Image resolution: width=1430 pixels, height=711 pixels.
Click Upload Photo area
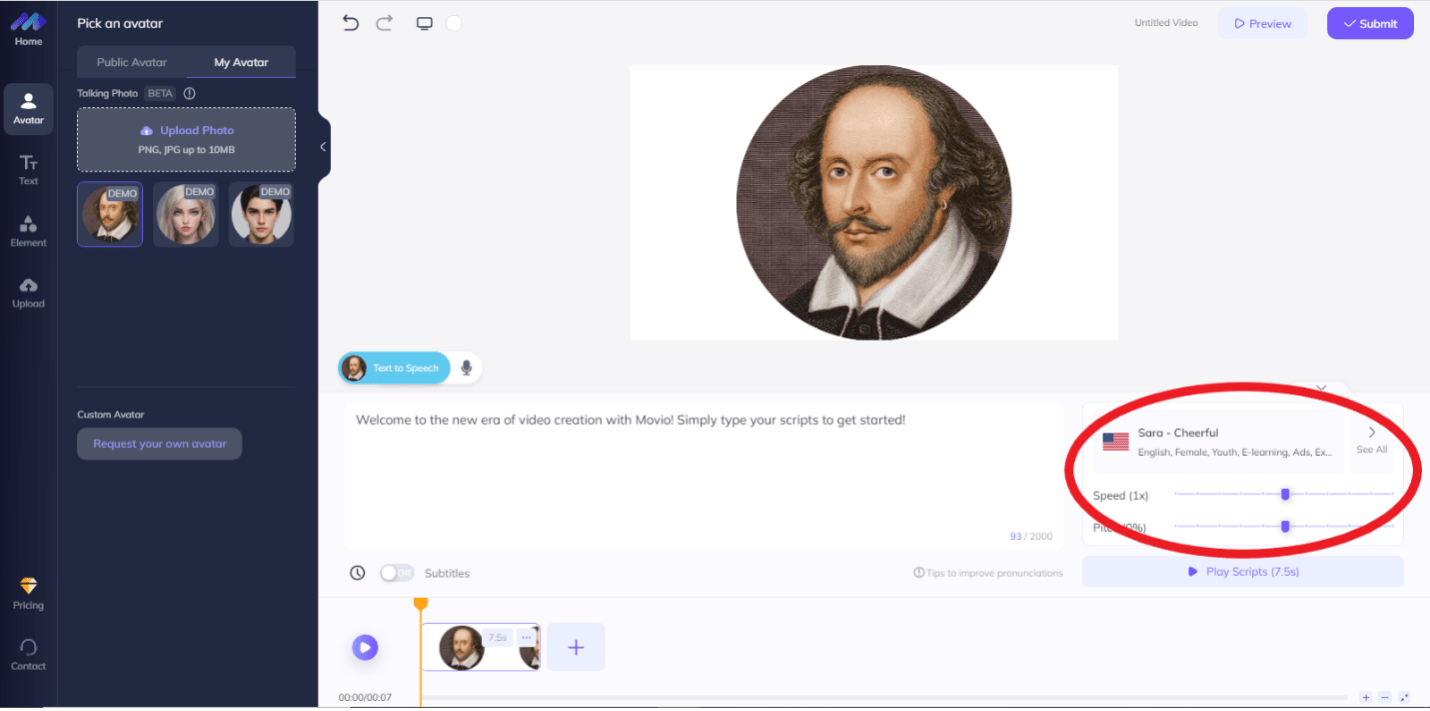coord(186,140)
